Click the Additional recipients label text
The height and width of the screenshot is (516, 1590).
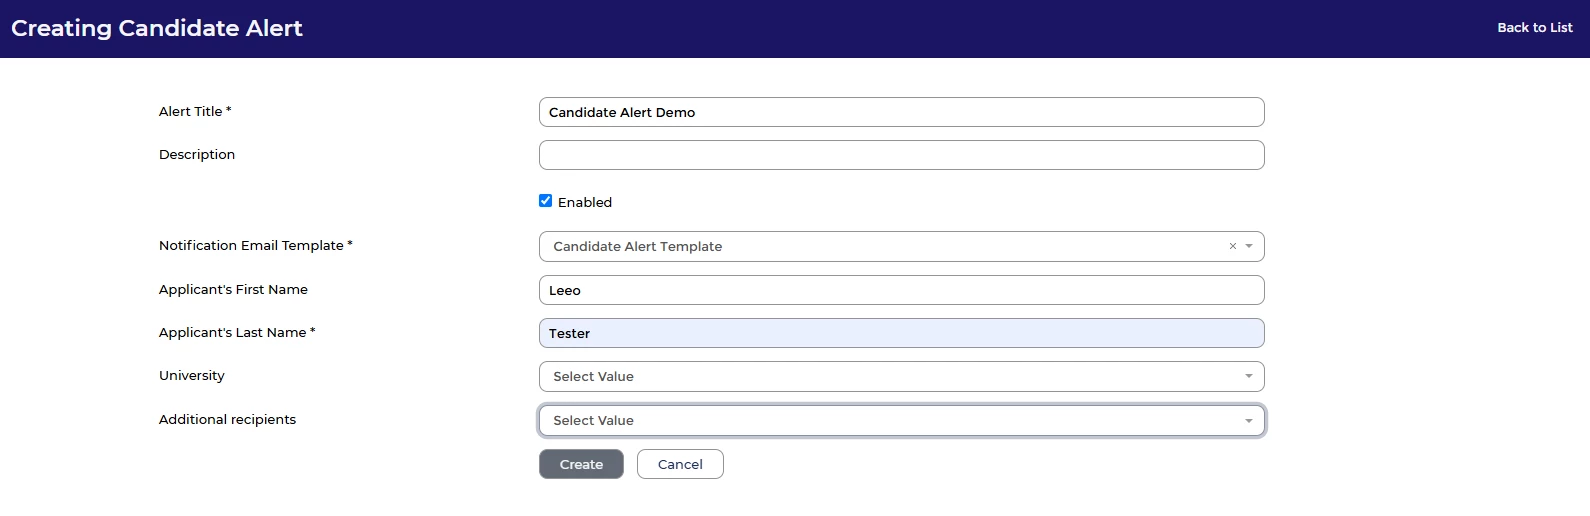coord(227,419)
